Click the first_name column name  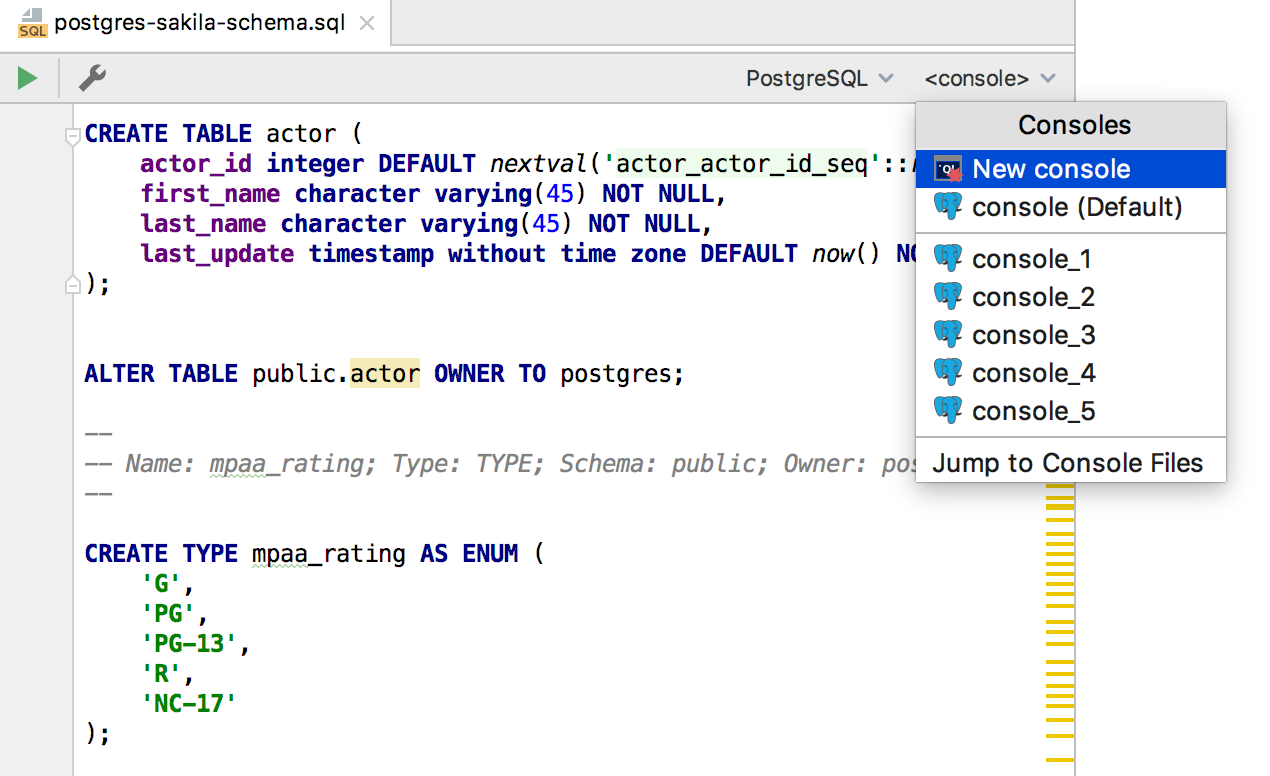[210, 194]
